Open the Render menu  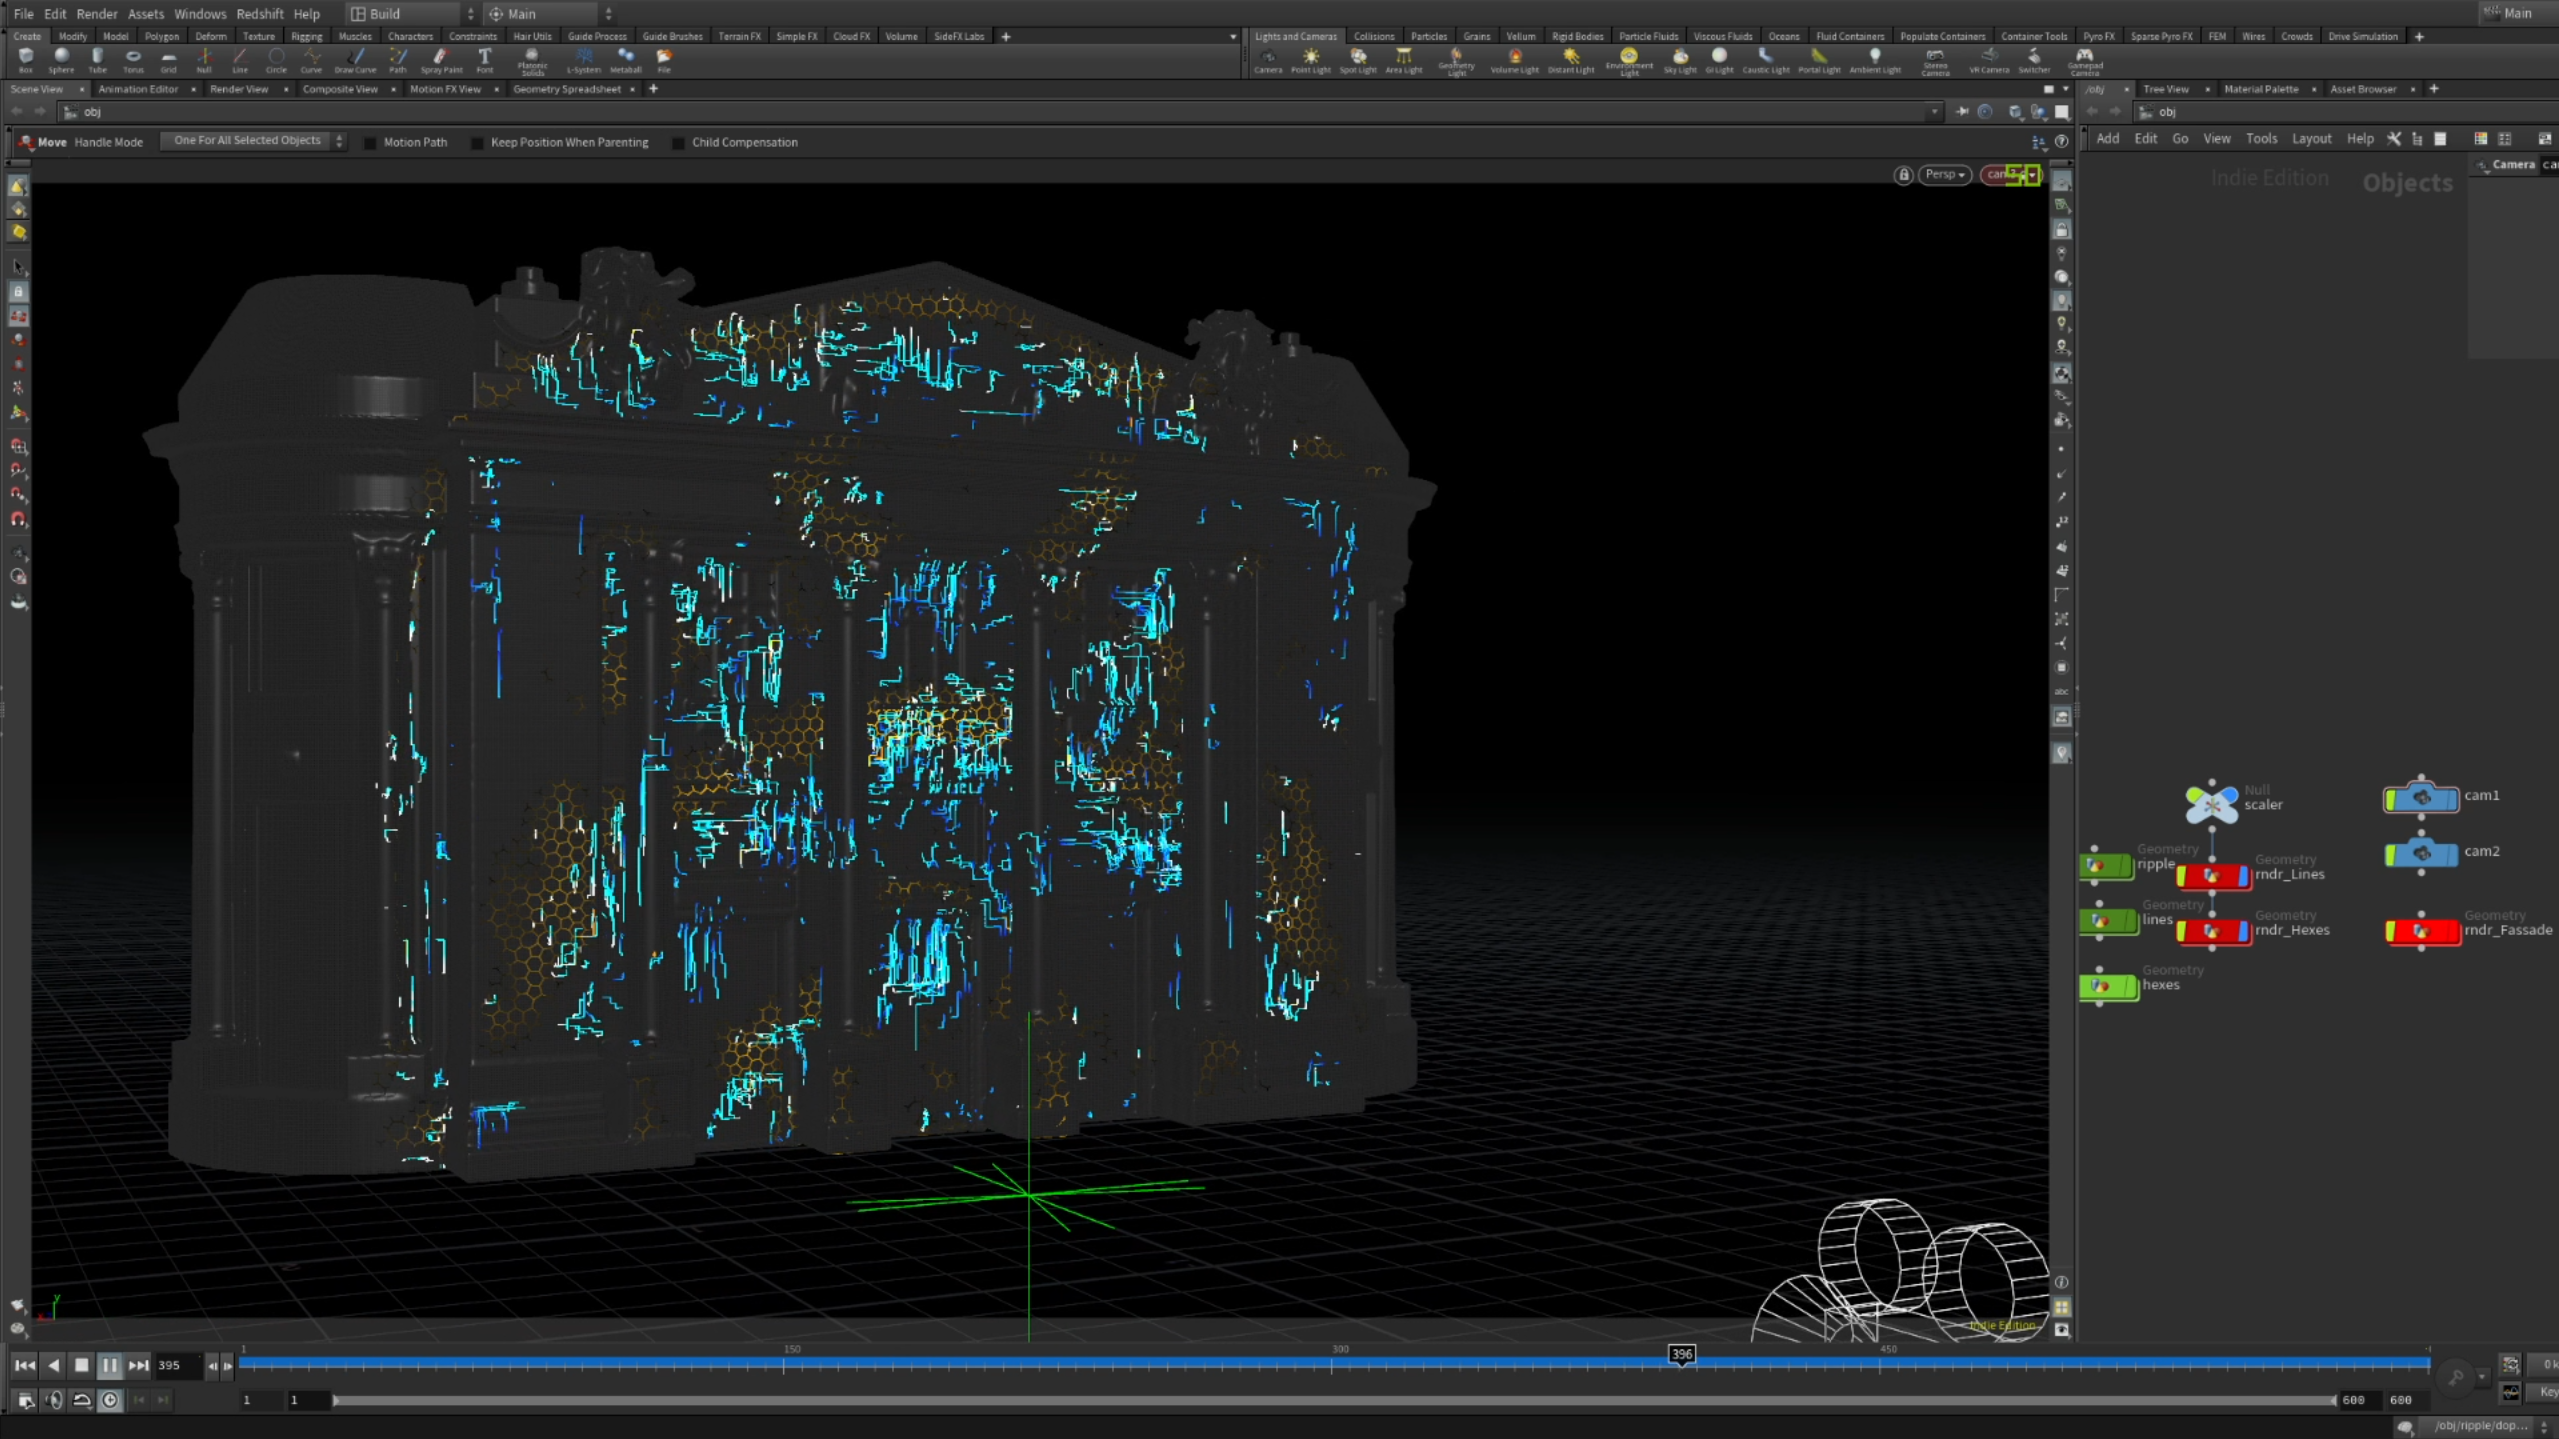point(96,14)
